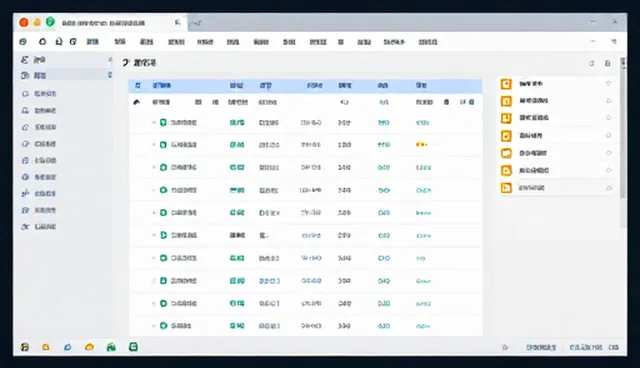Open the orange cloud icon in the taskbar

tap(89, 347)
